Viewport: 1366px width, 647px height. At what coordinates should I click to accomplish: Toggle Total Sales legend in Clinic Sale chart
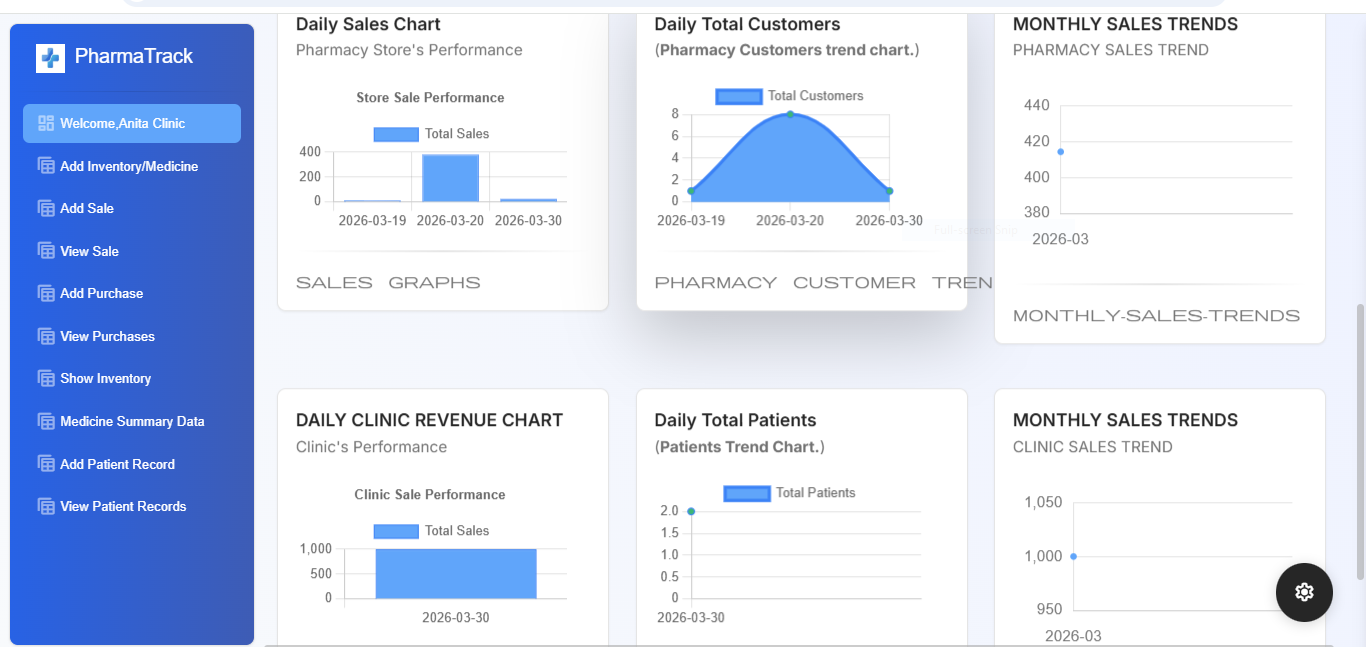click(x=396, y=531)
